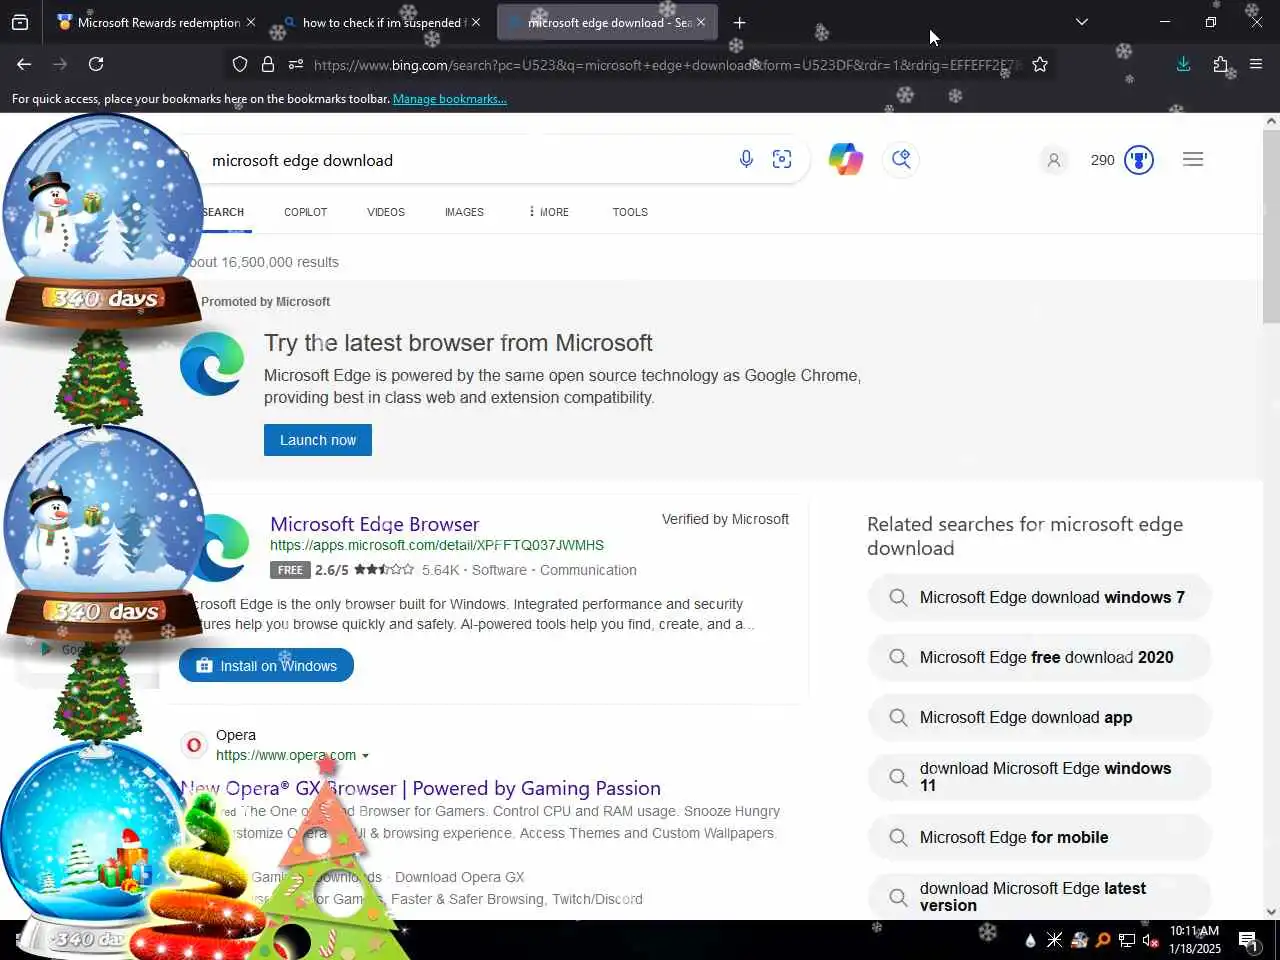The height and width of the screenshot is (960, 1280).
Task: Select the Videos search tab
Action: [386, 212]
